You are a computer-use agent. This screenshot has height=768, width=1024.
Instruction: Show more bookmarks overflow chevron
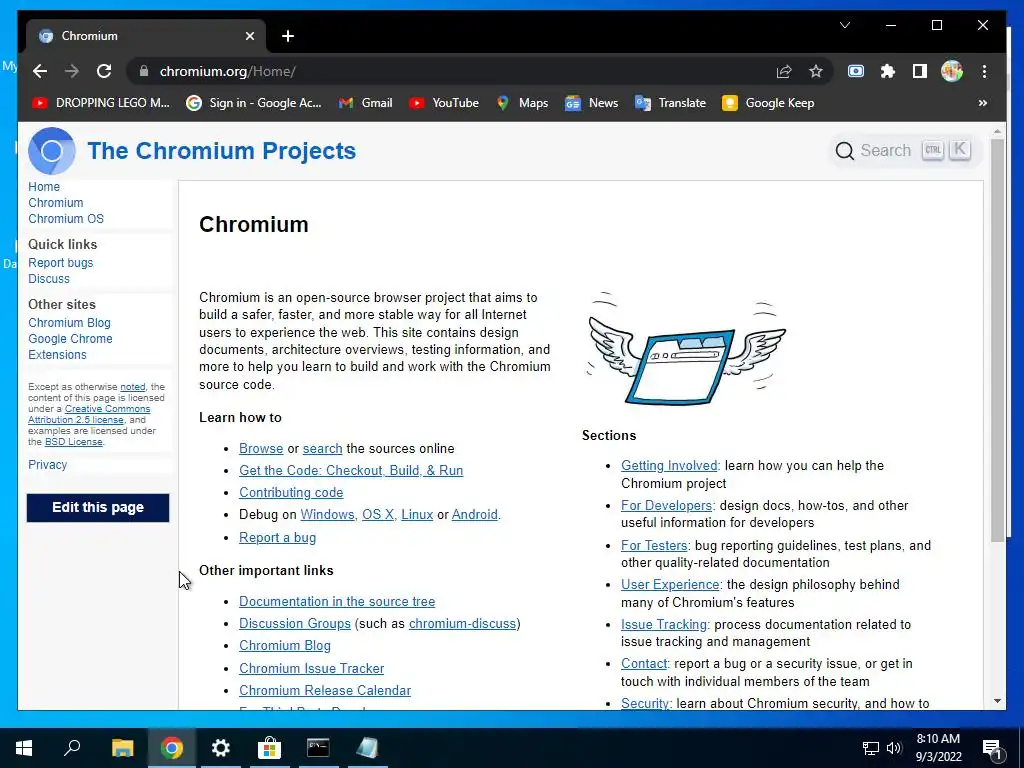982,103
